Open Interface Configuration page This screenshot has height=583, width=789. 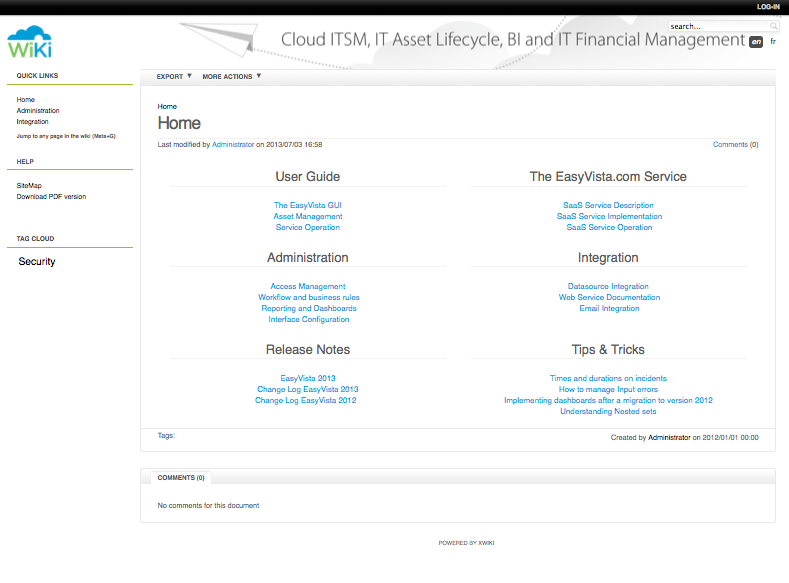coord(309,319)
